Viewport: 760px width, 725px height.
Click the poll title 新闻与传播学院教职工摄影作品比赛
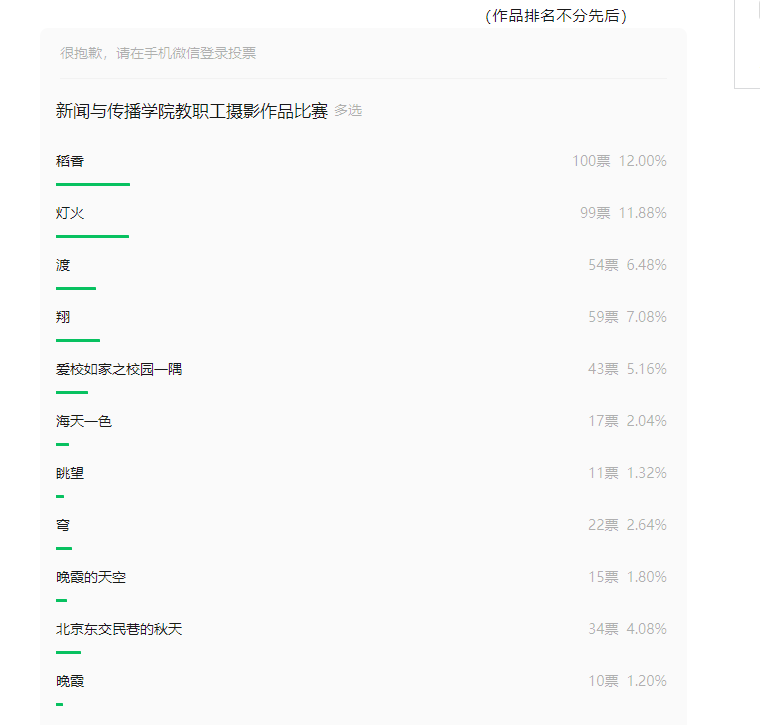[192, 111]
